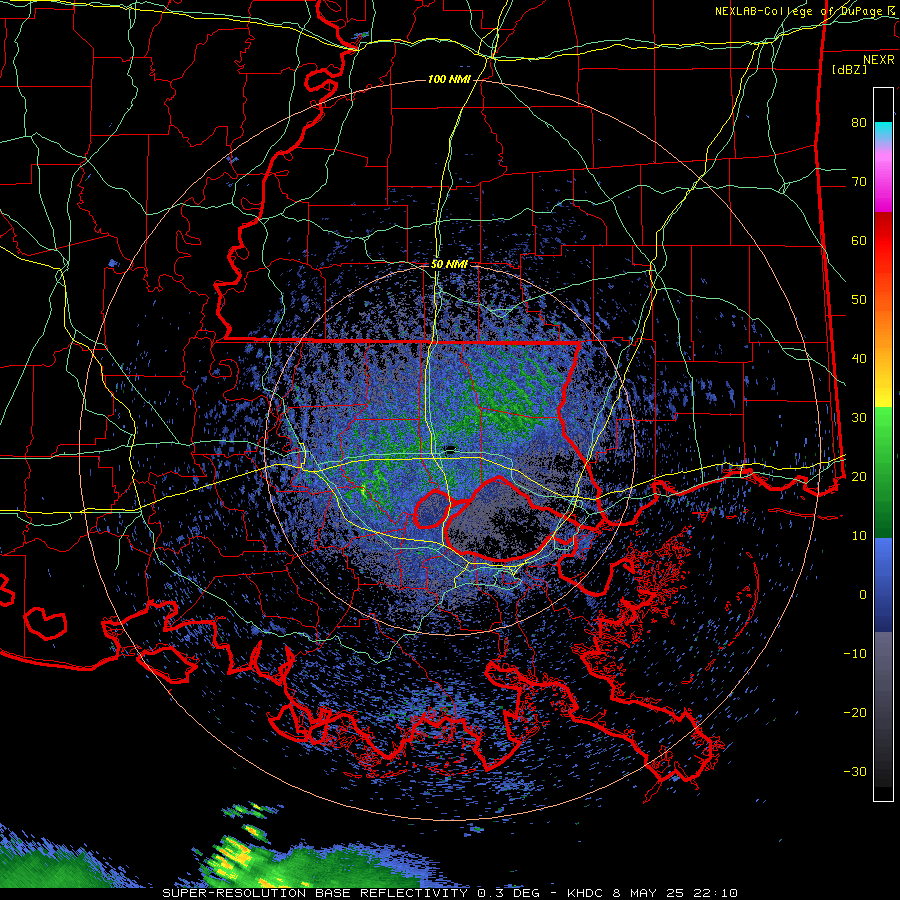Screen dimensions: 900x900
Task: Click the 10 value on the dBZ scale
Action: (859, 536)
